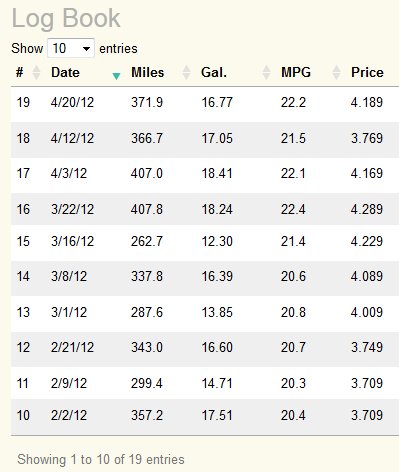Image resolution: width=399 pixels, height=472 pixels.
Task: Select log entry 10 dated 2/2/12
Action: click(205, 417)
